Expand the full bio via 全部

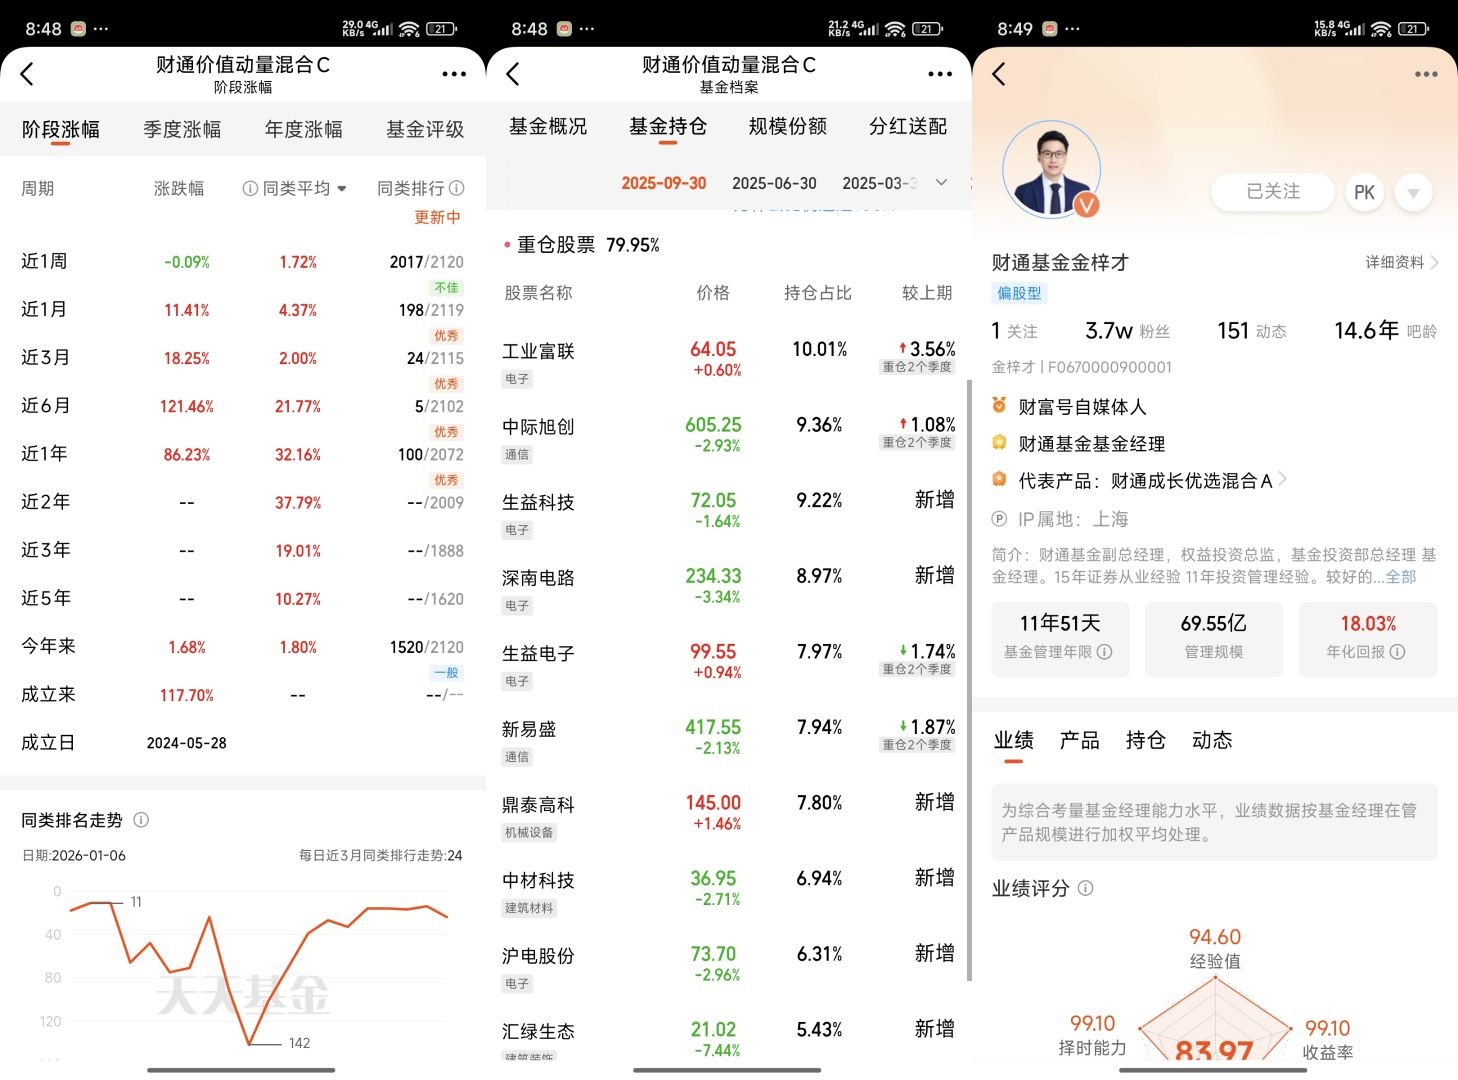click(1401, 577)
